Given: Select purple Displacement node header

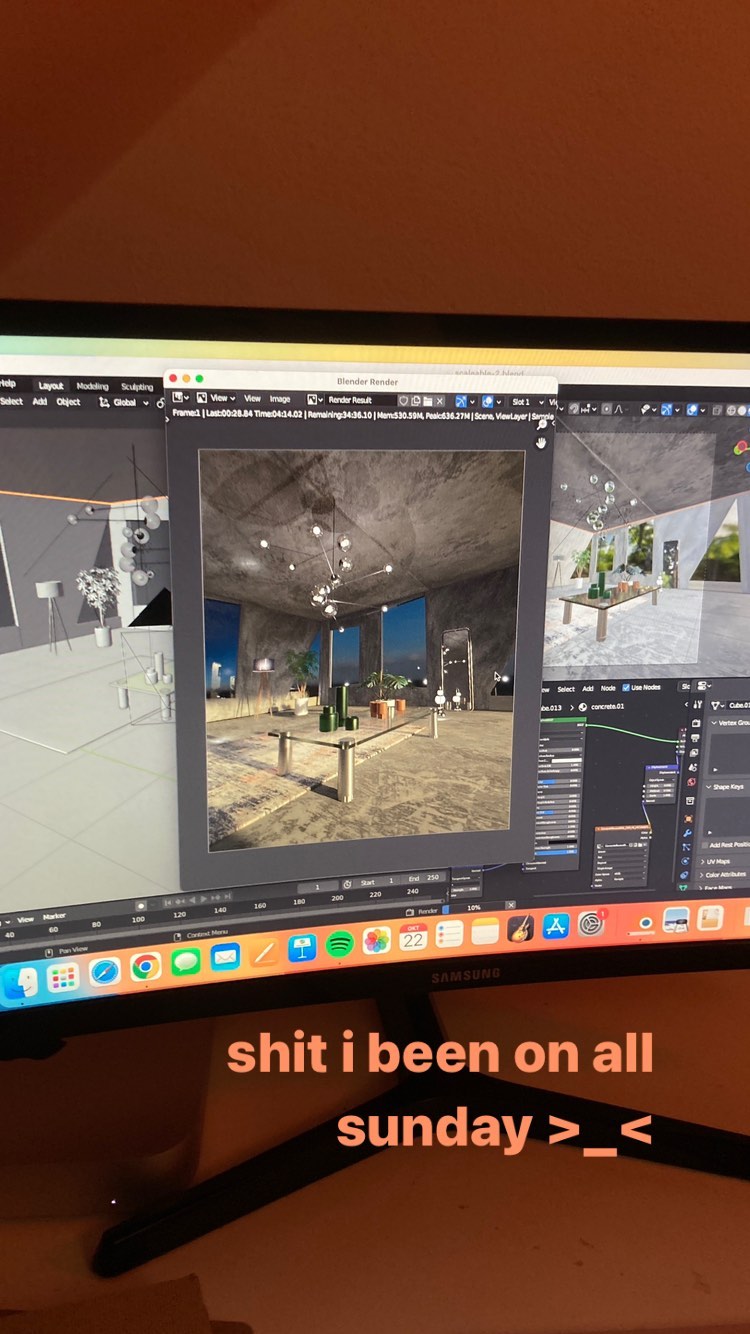Looking at the screenshot, I should pyautogui.click(x=662, y=767).
